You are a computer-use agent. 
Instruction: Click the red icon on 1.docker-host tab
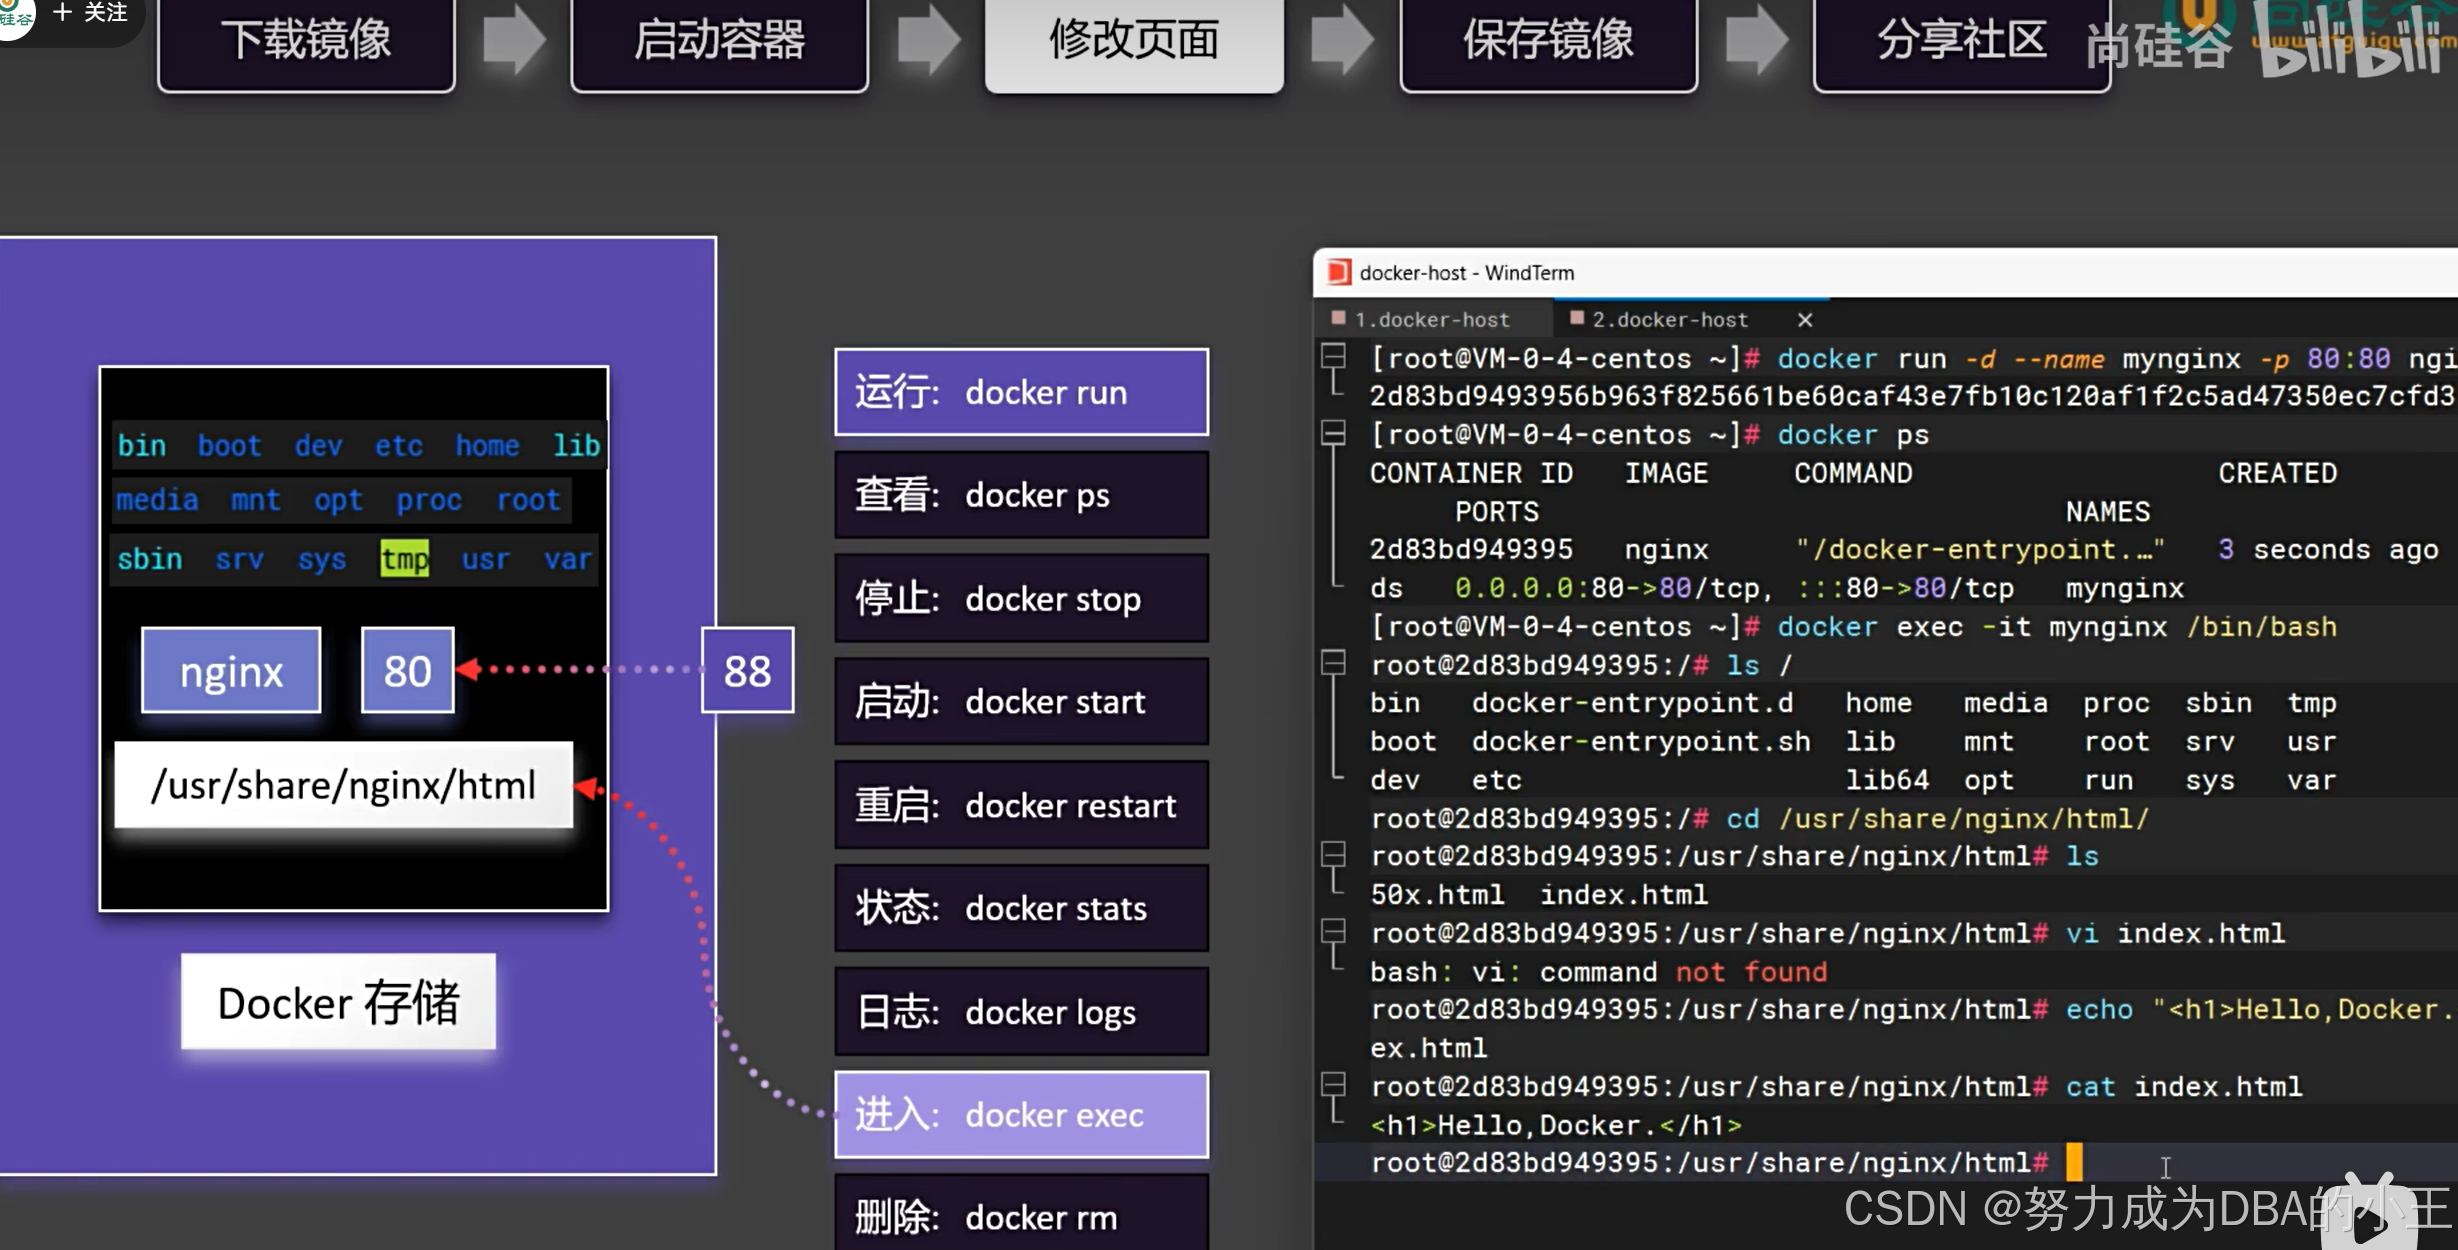(1338, 319)
